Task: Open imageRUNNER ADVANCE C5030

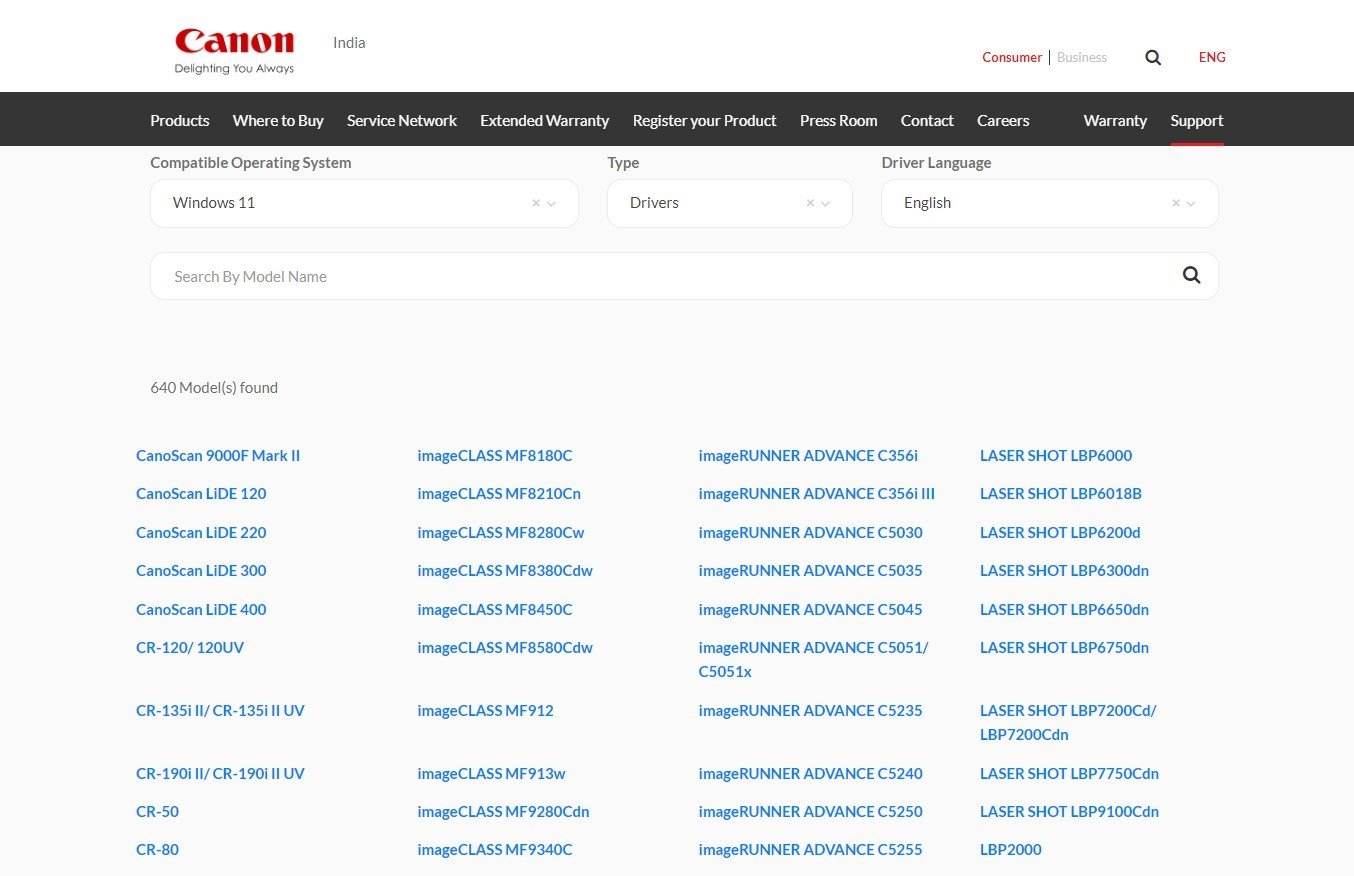Action: (811, 532)
